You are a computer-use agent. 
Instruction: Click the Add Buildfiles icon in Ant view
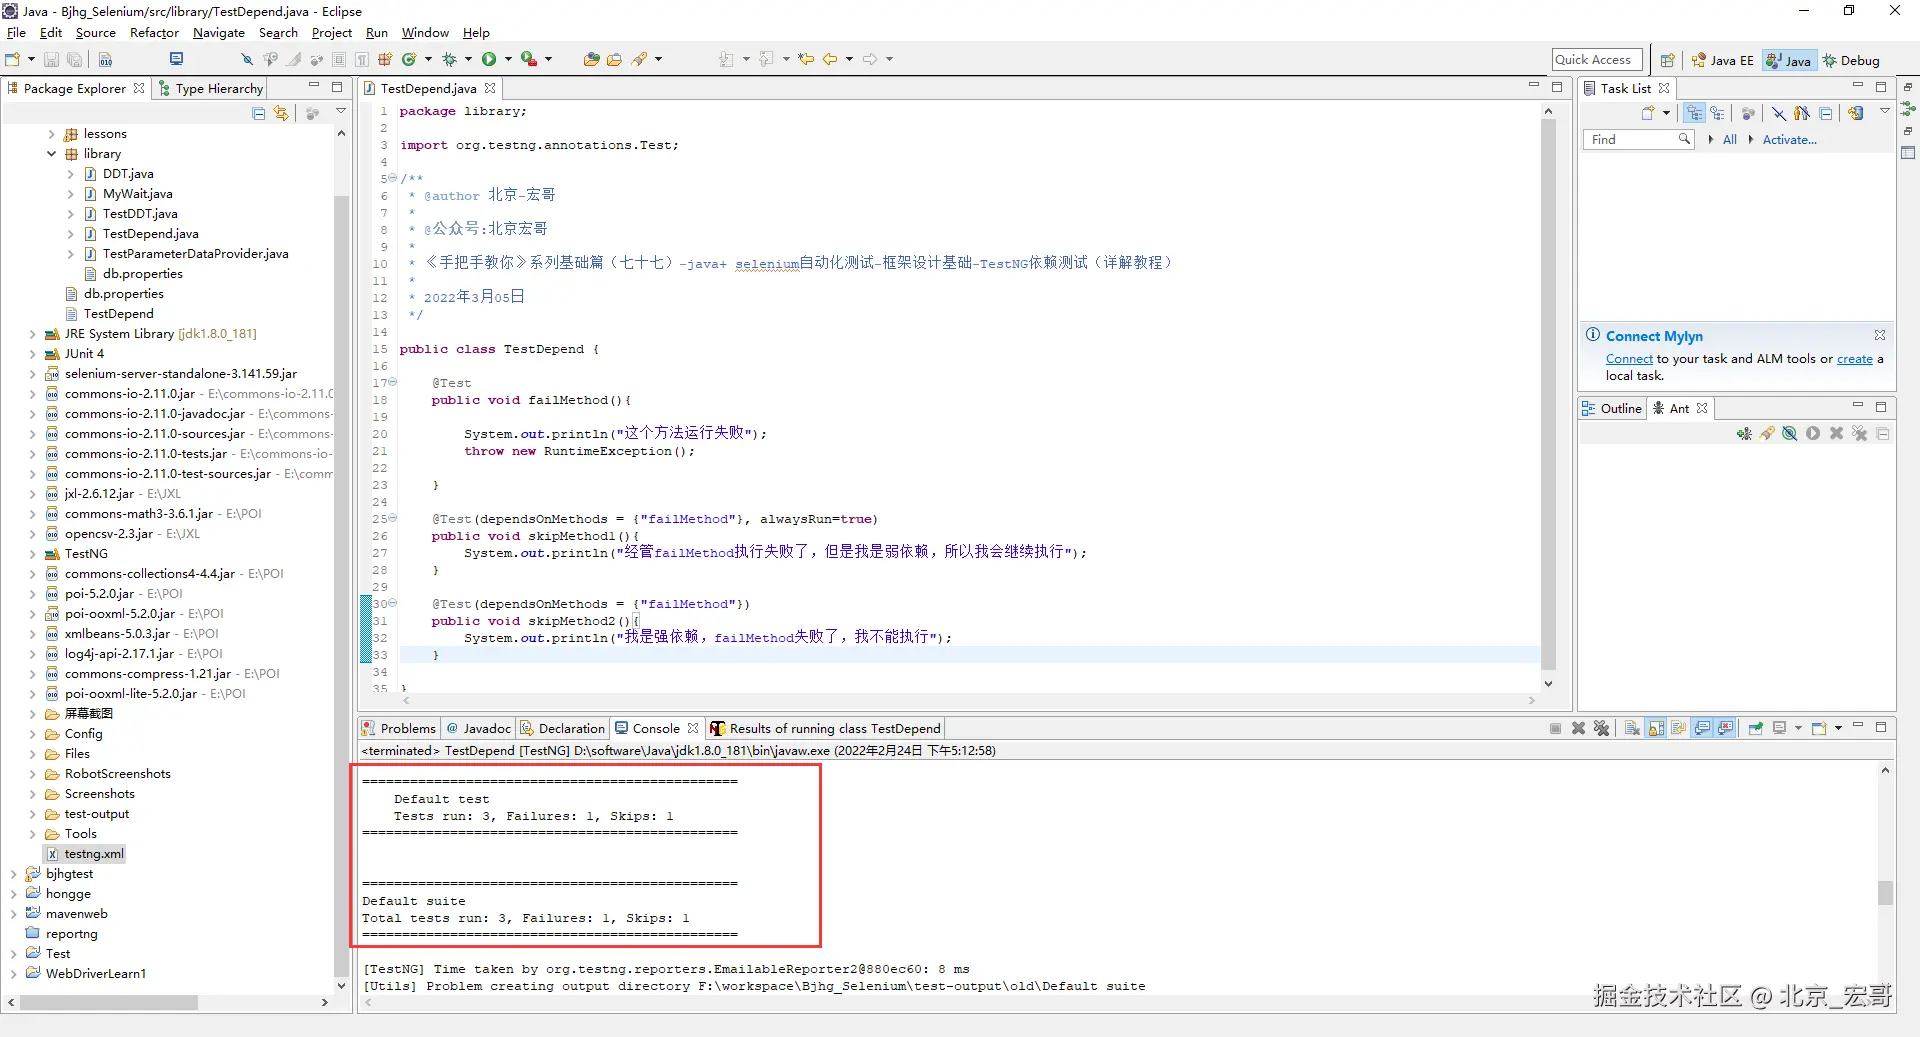(x=1744, y=433)
